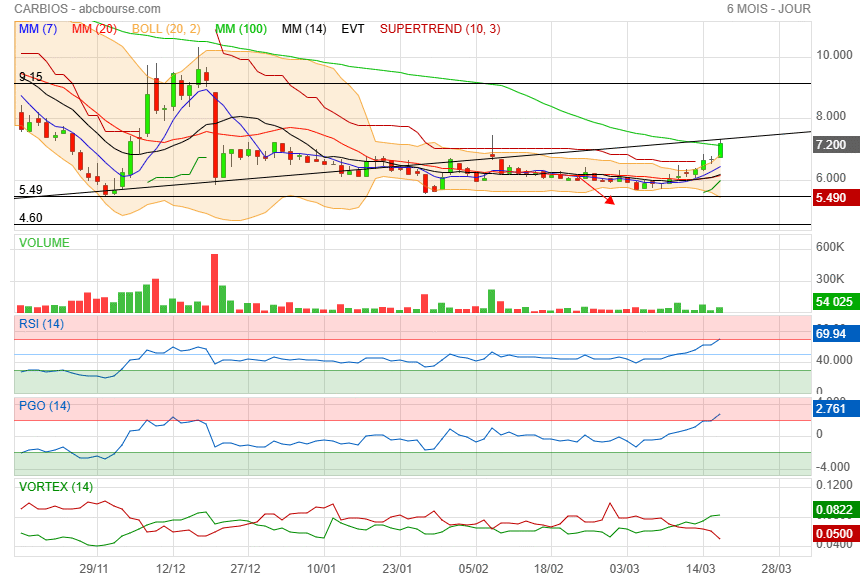
Task: Click the 29/11 date axis label
Action: 94,569
